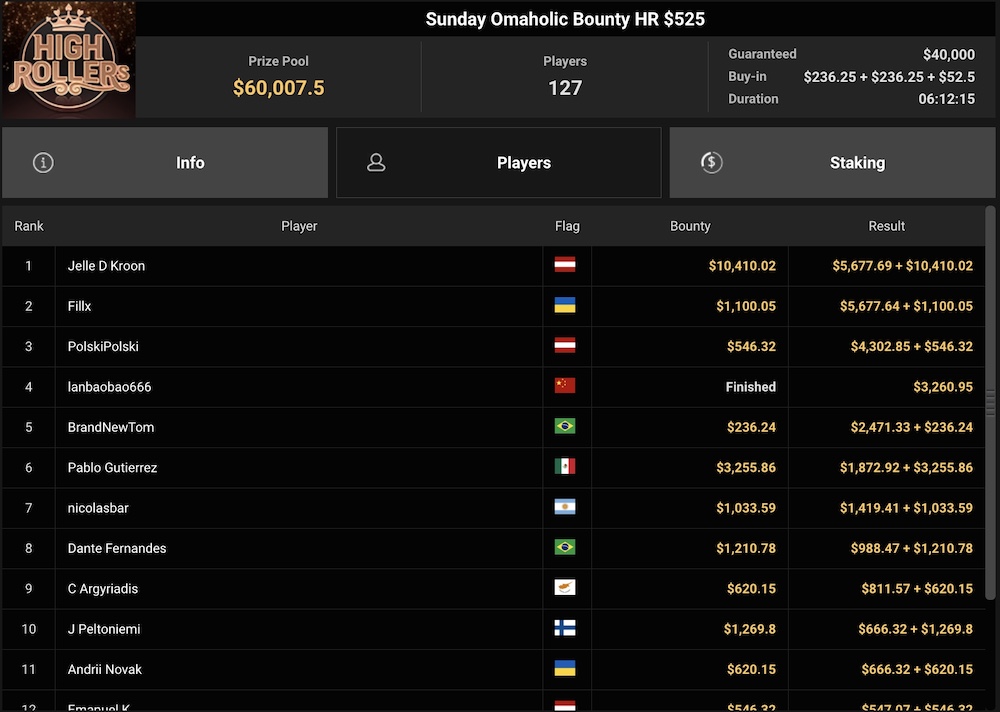Click the China flag for lanbaobao666

[x=565, y=387]
